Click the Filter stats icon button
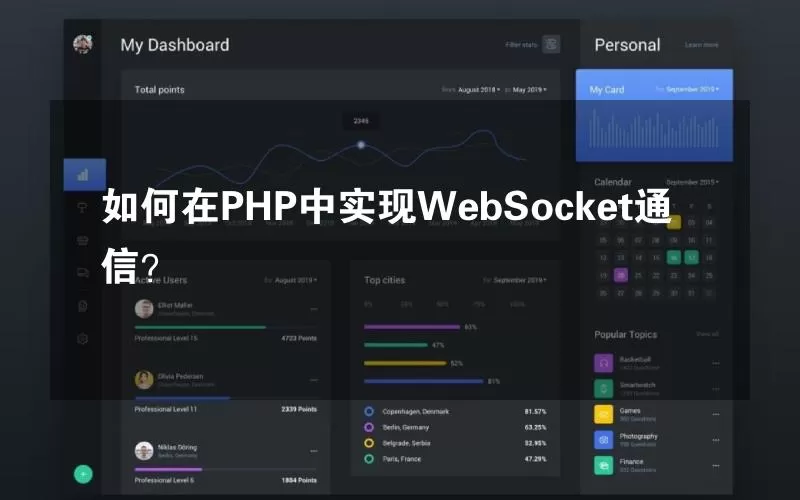The width and height of the screenshot is (800, 500). point(551,44)
